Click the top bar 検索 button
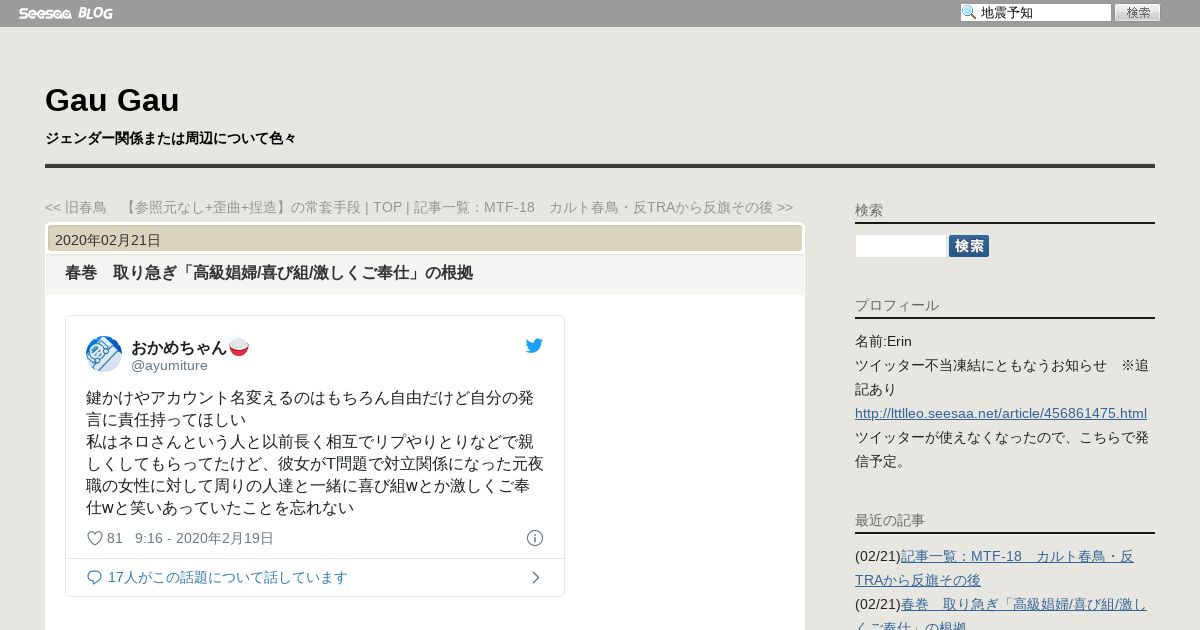Image resolution: width=1200 pixels, height=630 pixels. (x=1137, y=12)
